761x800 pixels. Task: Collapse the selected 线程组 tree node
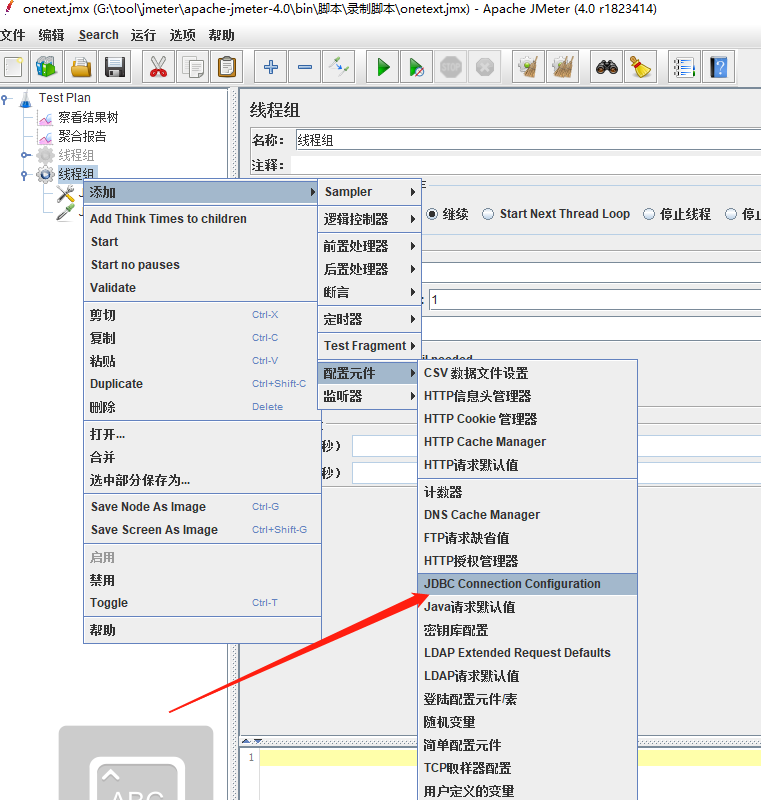(24, 174)
